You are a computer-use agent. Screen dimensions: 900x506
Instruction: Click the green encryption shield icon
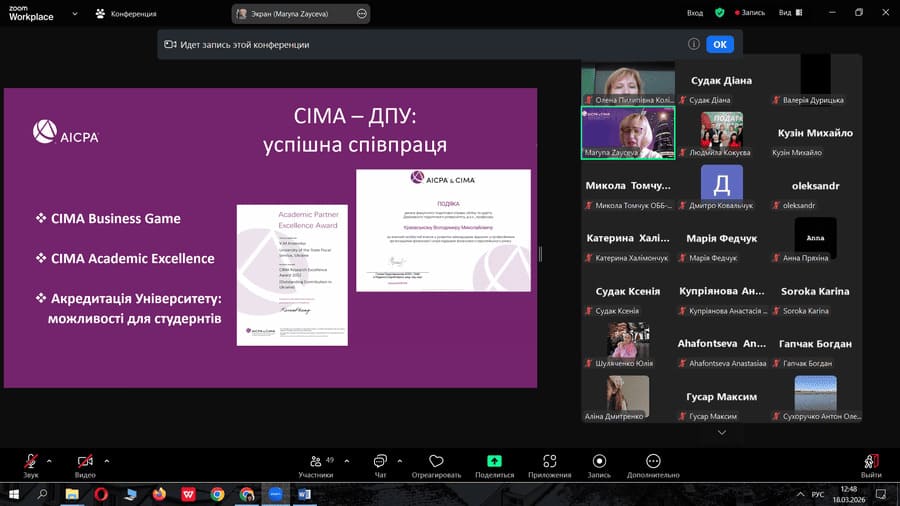point(719,13)
